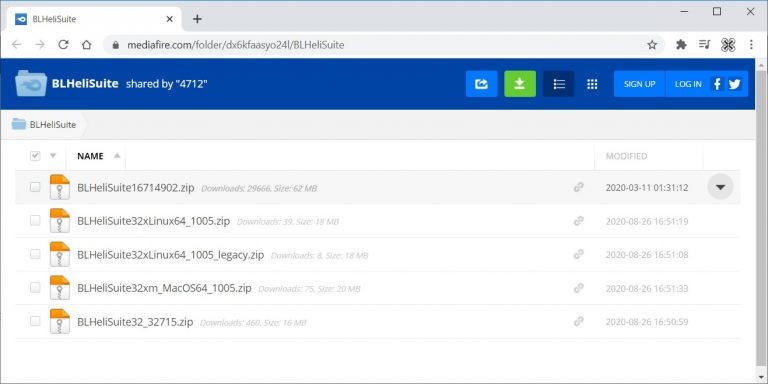Open selection options arrow beside select-all checkbox

click(x=53, y=156)
